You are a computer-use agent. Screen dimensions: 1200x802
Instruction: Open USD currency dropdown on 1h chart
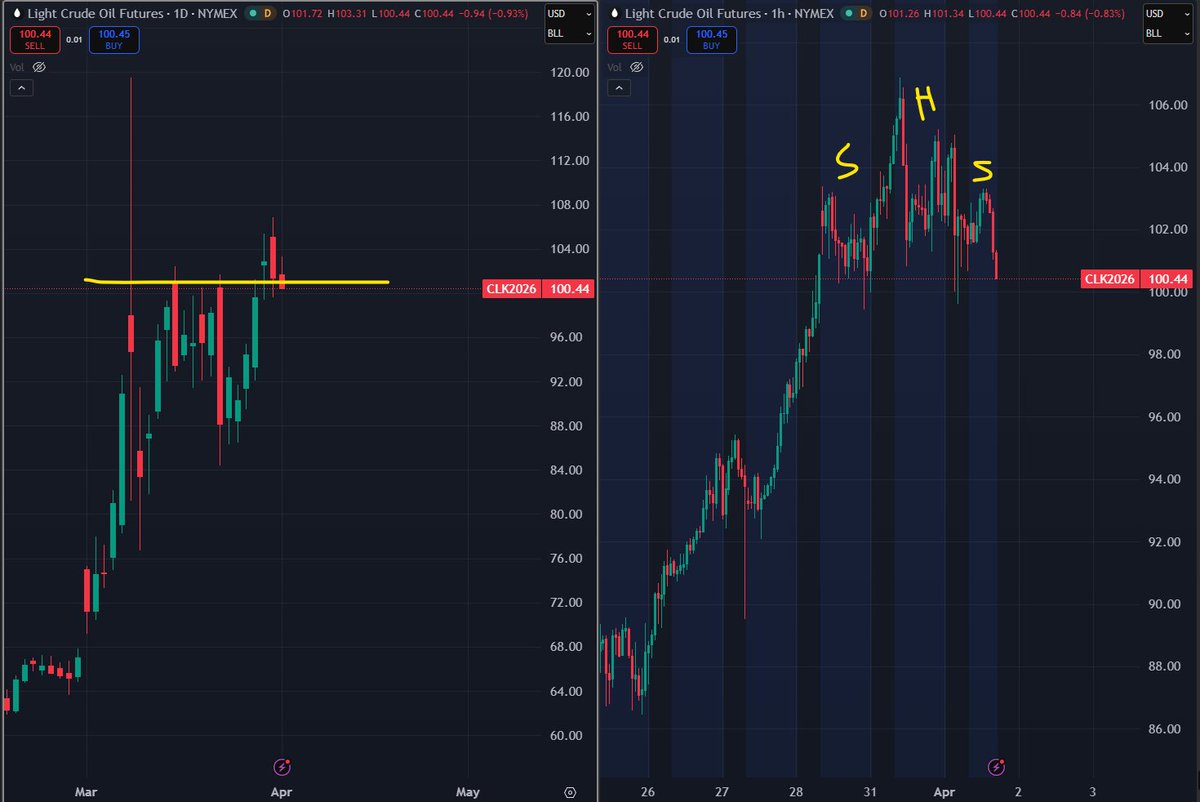point(1168,14)
